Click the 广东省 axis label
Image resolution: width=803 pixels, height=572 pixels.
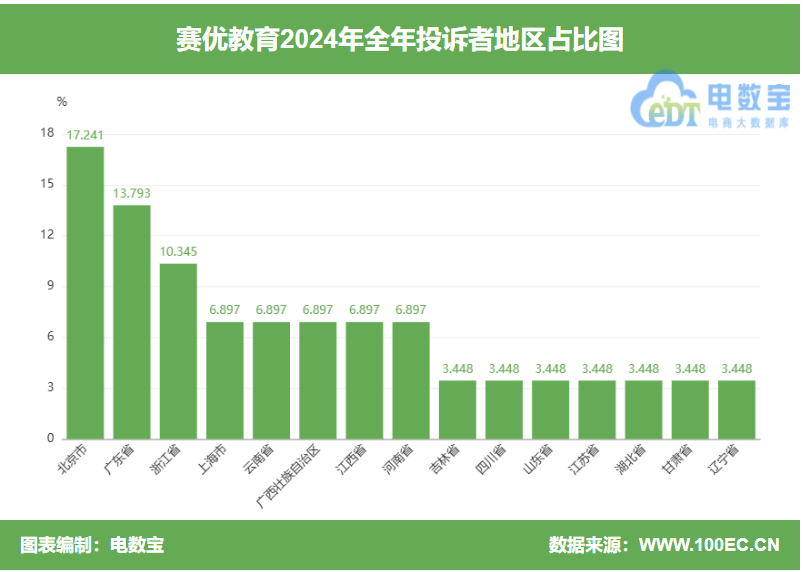point(119,459)
